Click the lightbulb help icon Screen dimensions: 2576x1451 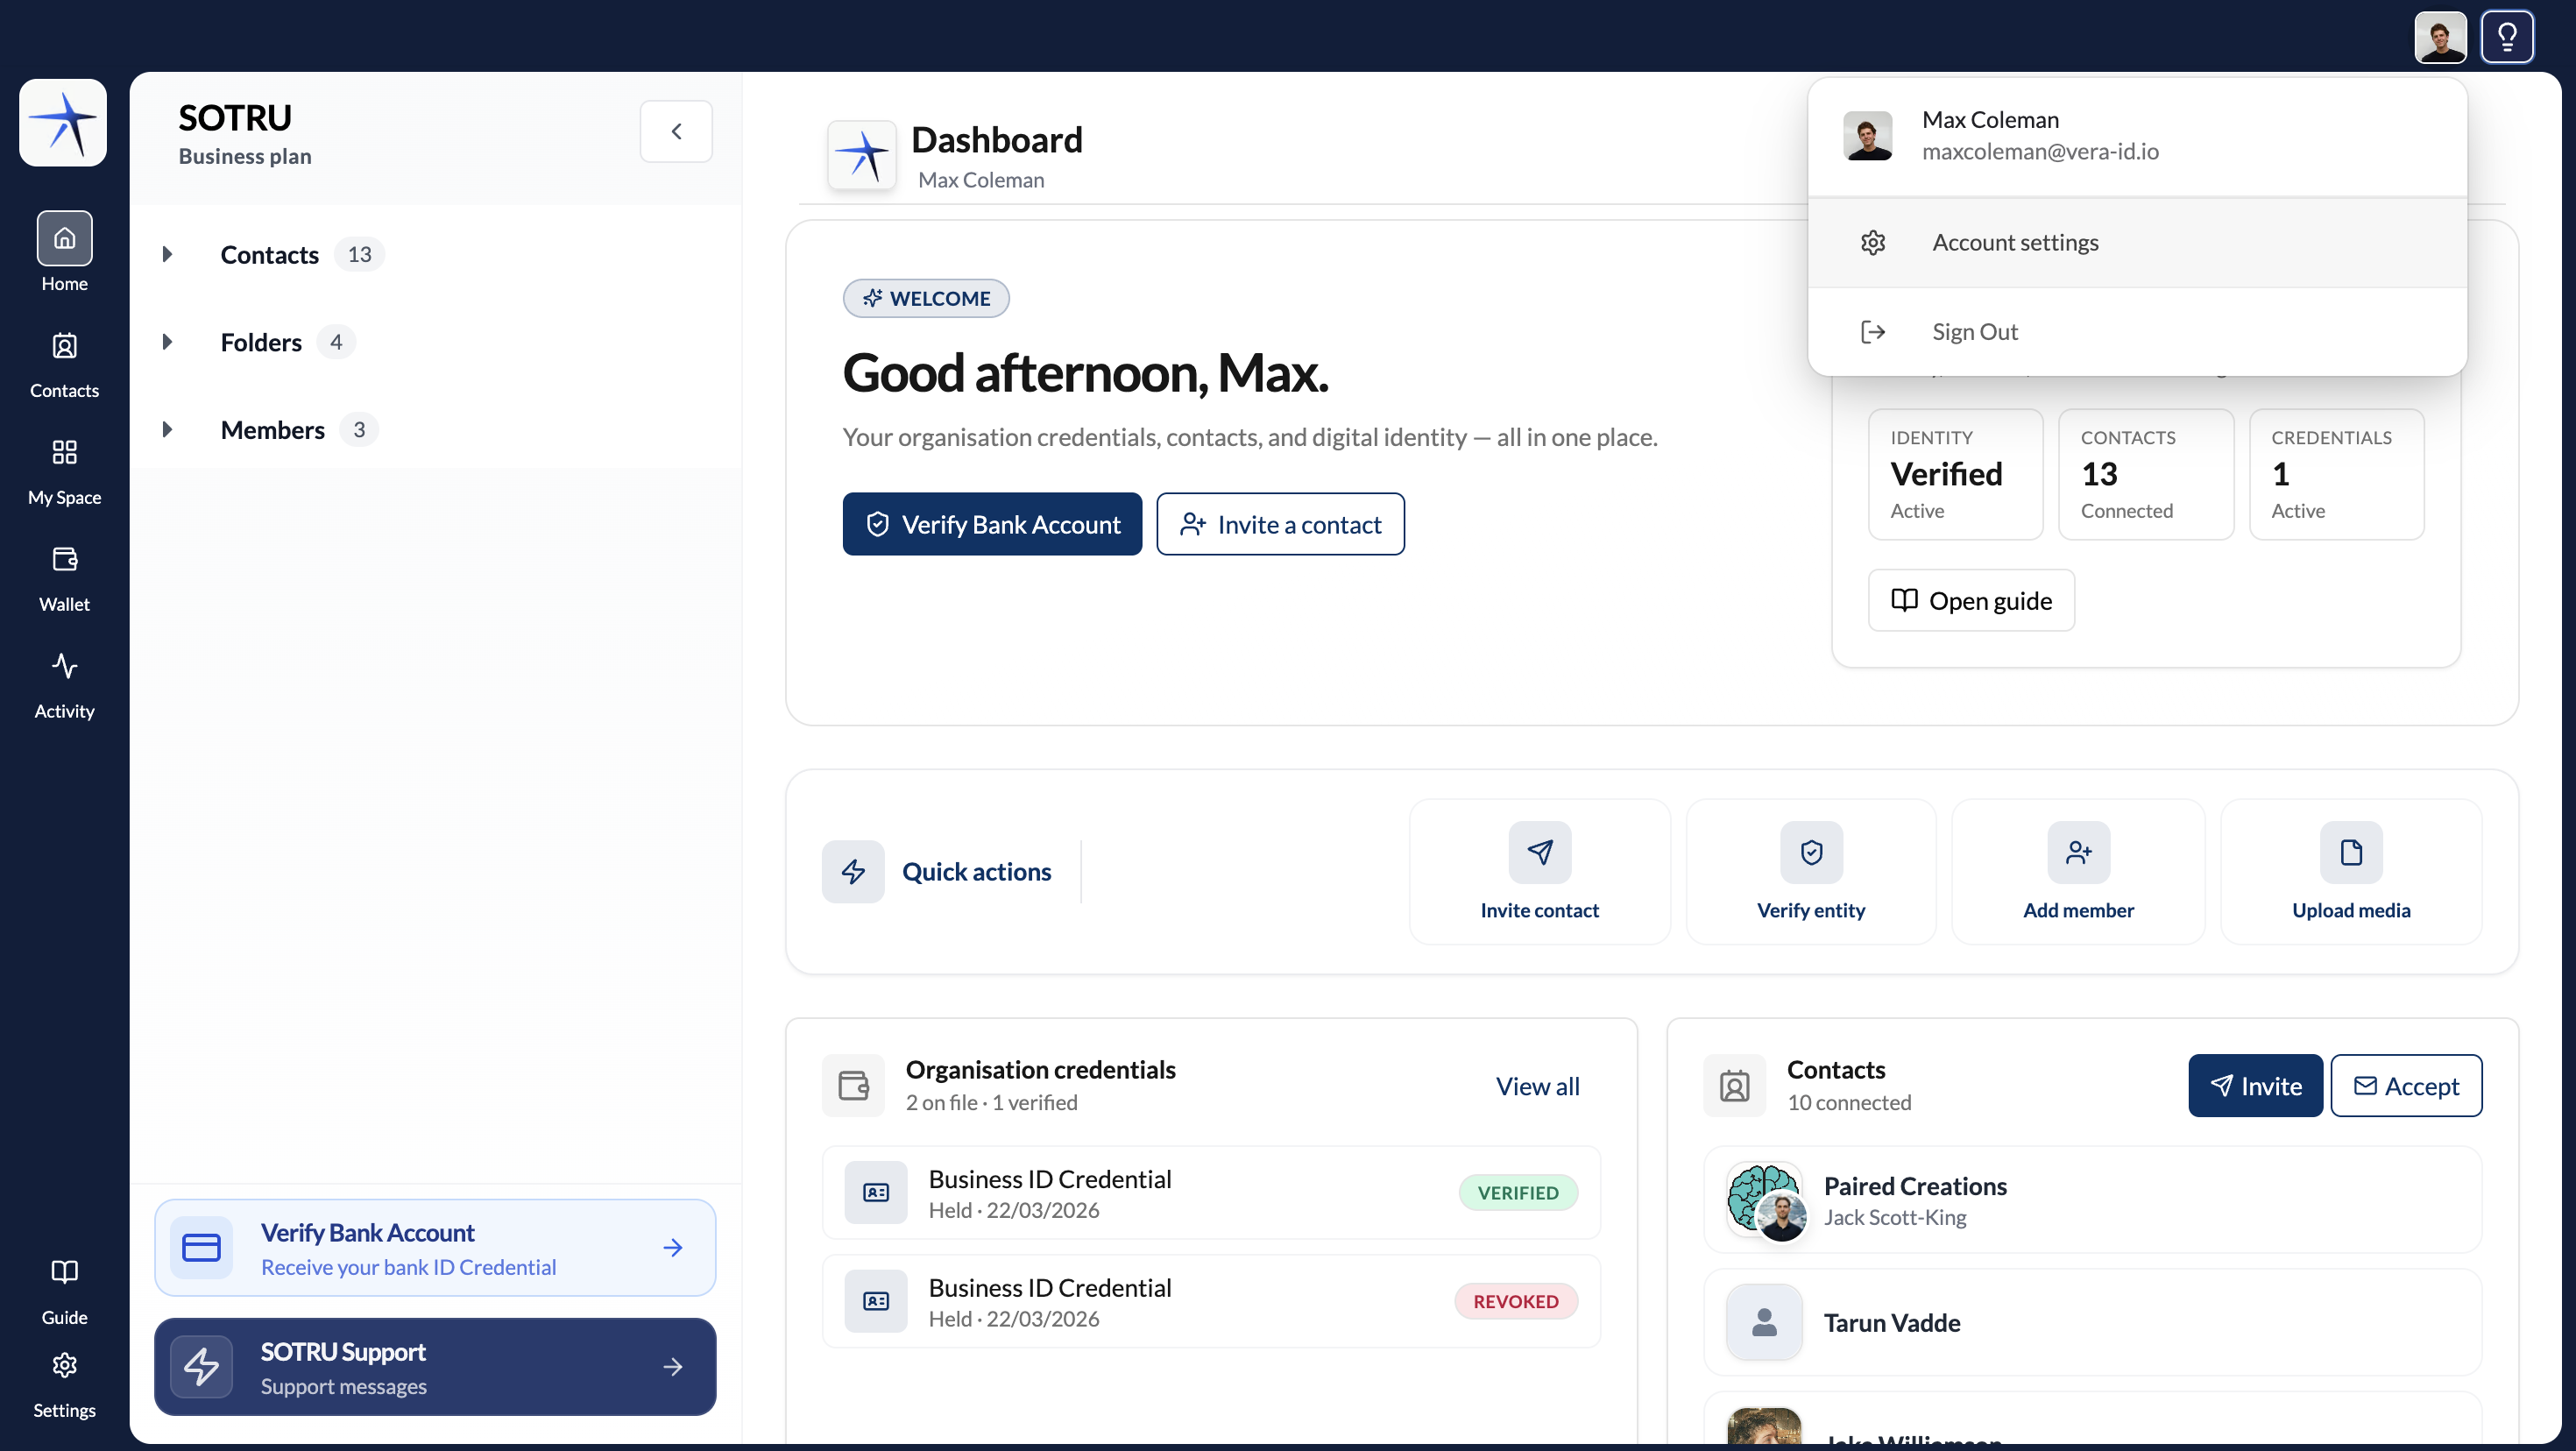point(2506,37)
